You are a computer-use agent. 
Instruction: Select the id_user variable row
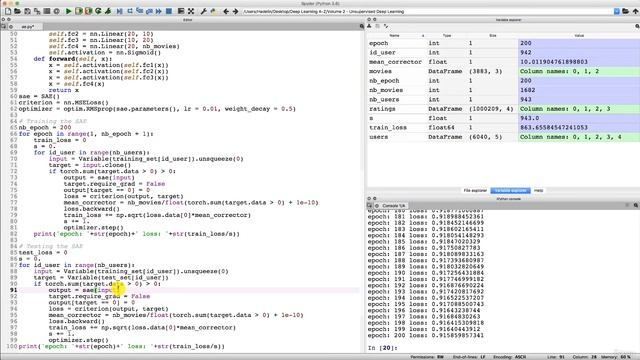[x=503, y=53]
